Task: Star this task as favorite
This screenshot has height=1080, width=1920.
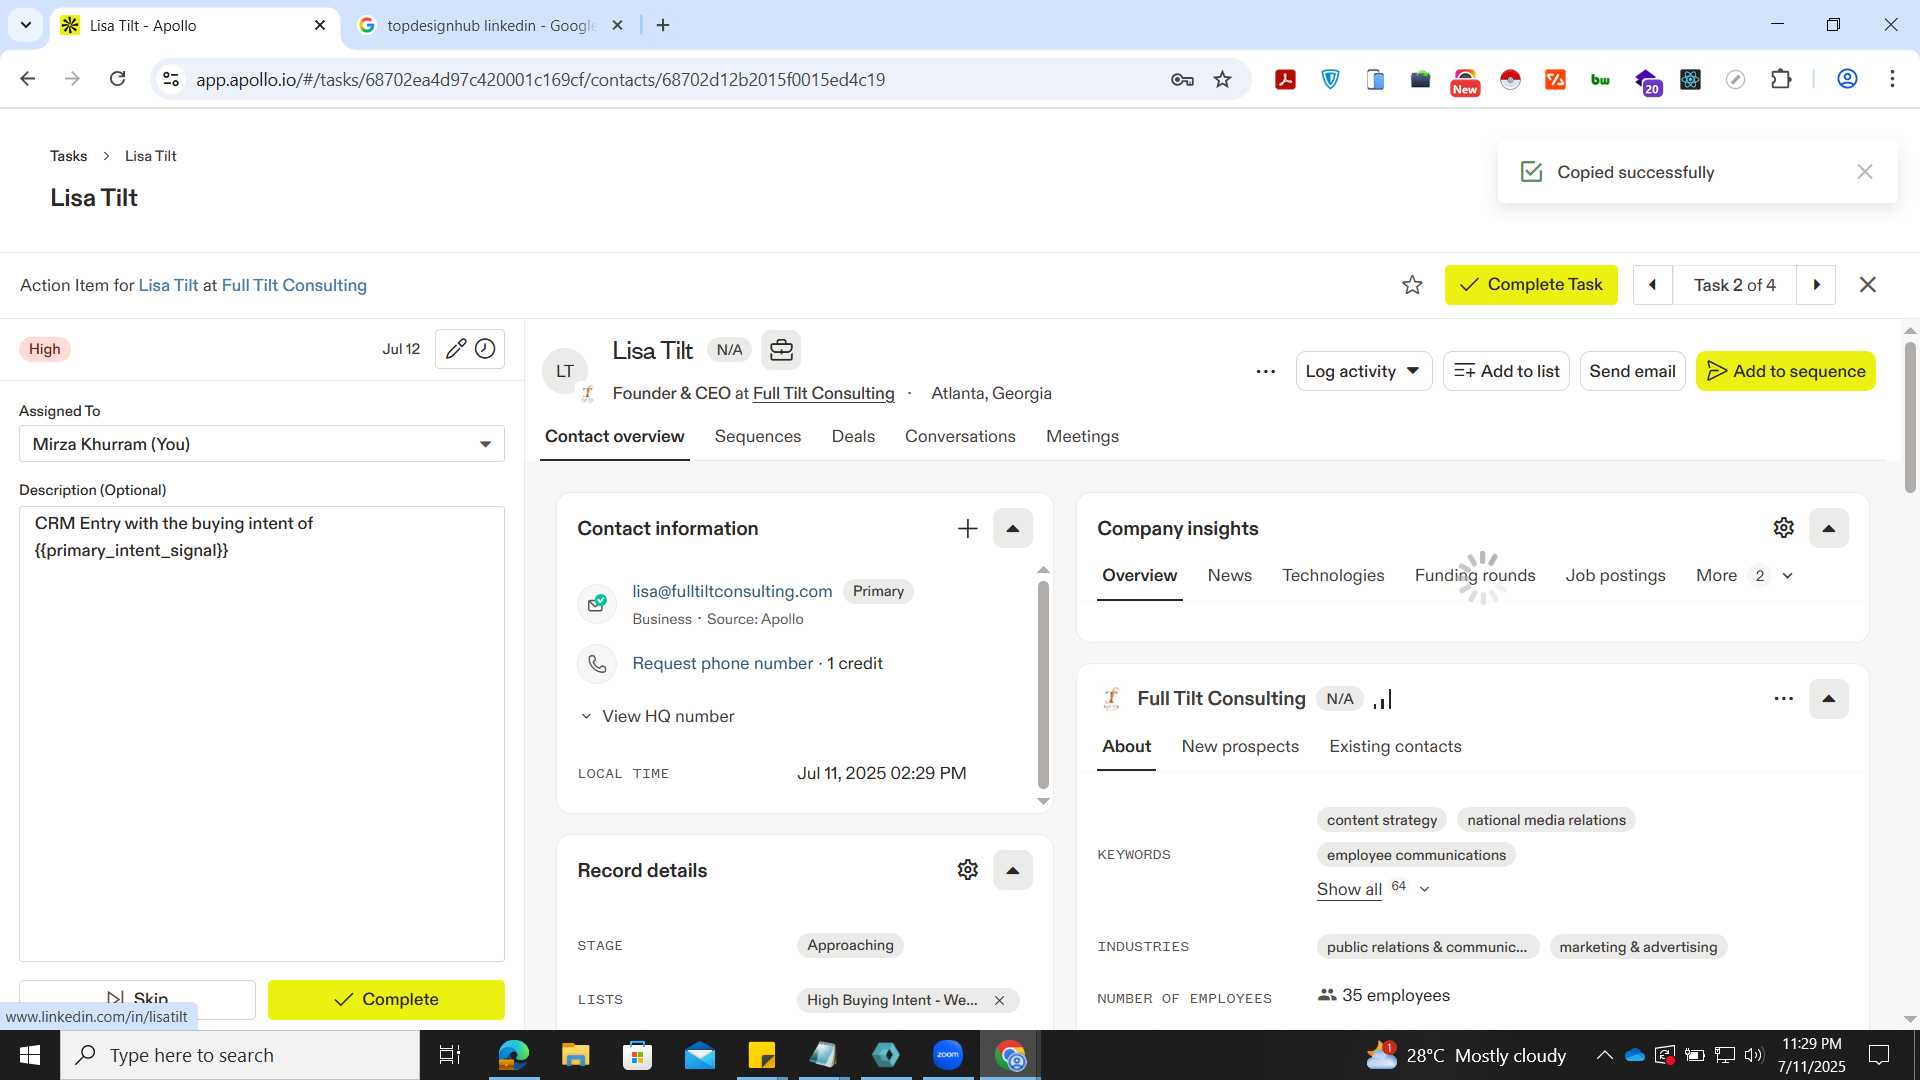Action: [1412, 285]
